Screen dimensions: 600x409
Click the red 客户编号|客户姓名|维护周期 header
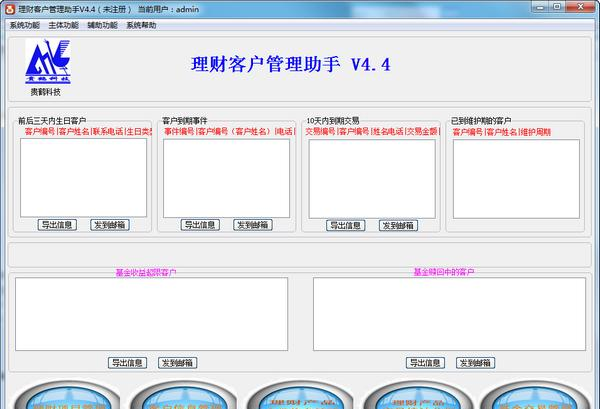pos(502,132)
